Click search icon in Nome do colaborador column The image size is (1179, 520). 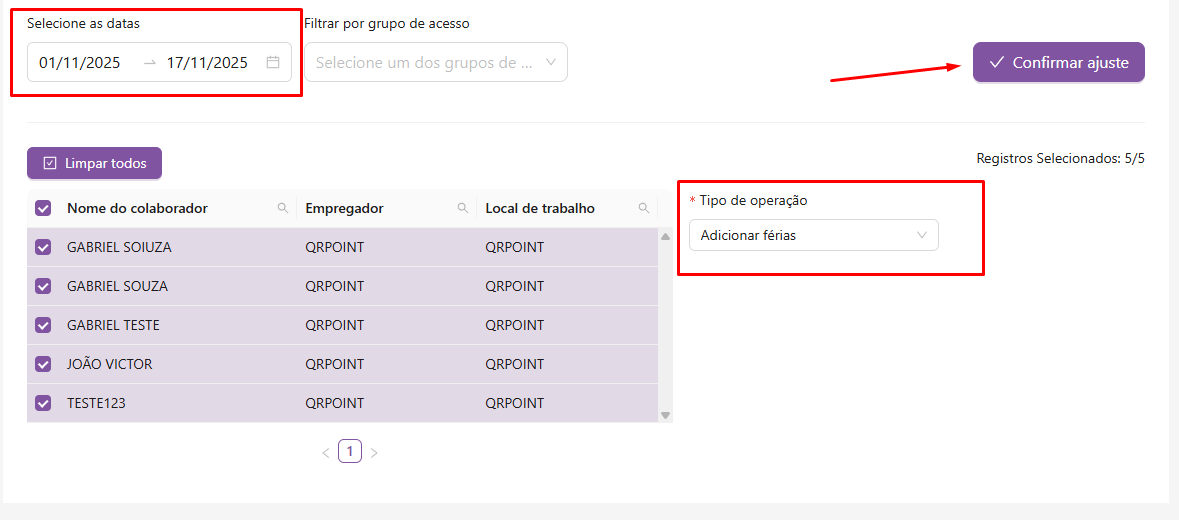(283, 208)
